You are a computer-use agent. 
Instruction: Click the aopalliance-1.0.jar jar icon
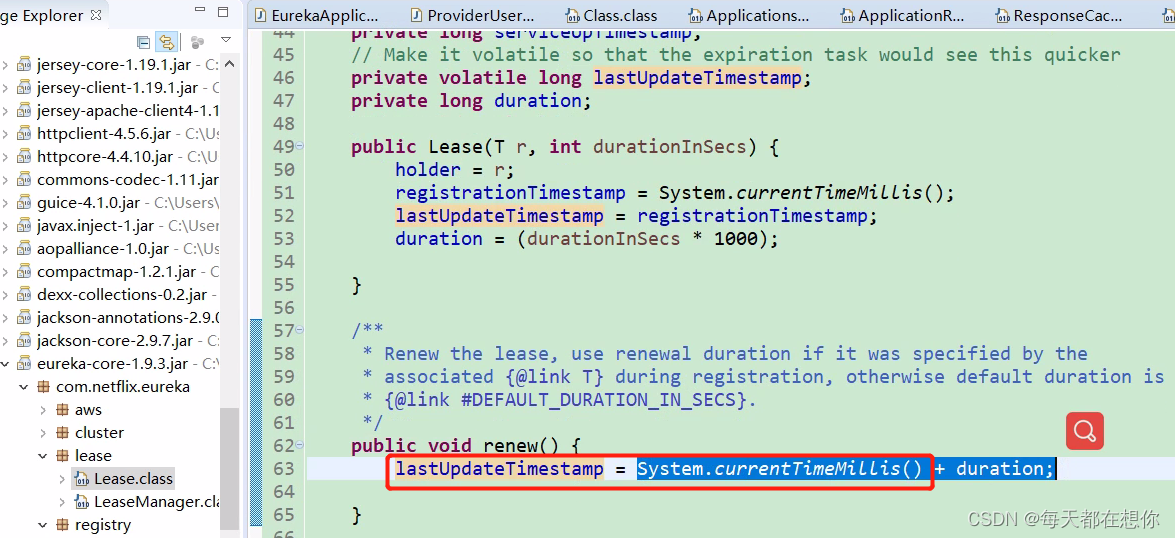(x=25, y=249)
